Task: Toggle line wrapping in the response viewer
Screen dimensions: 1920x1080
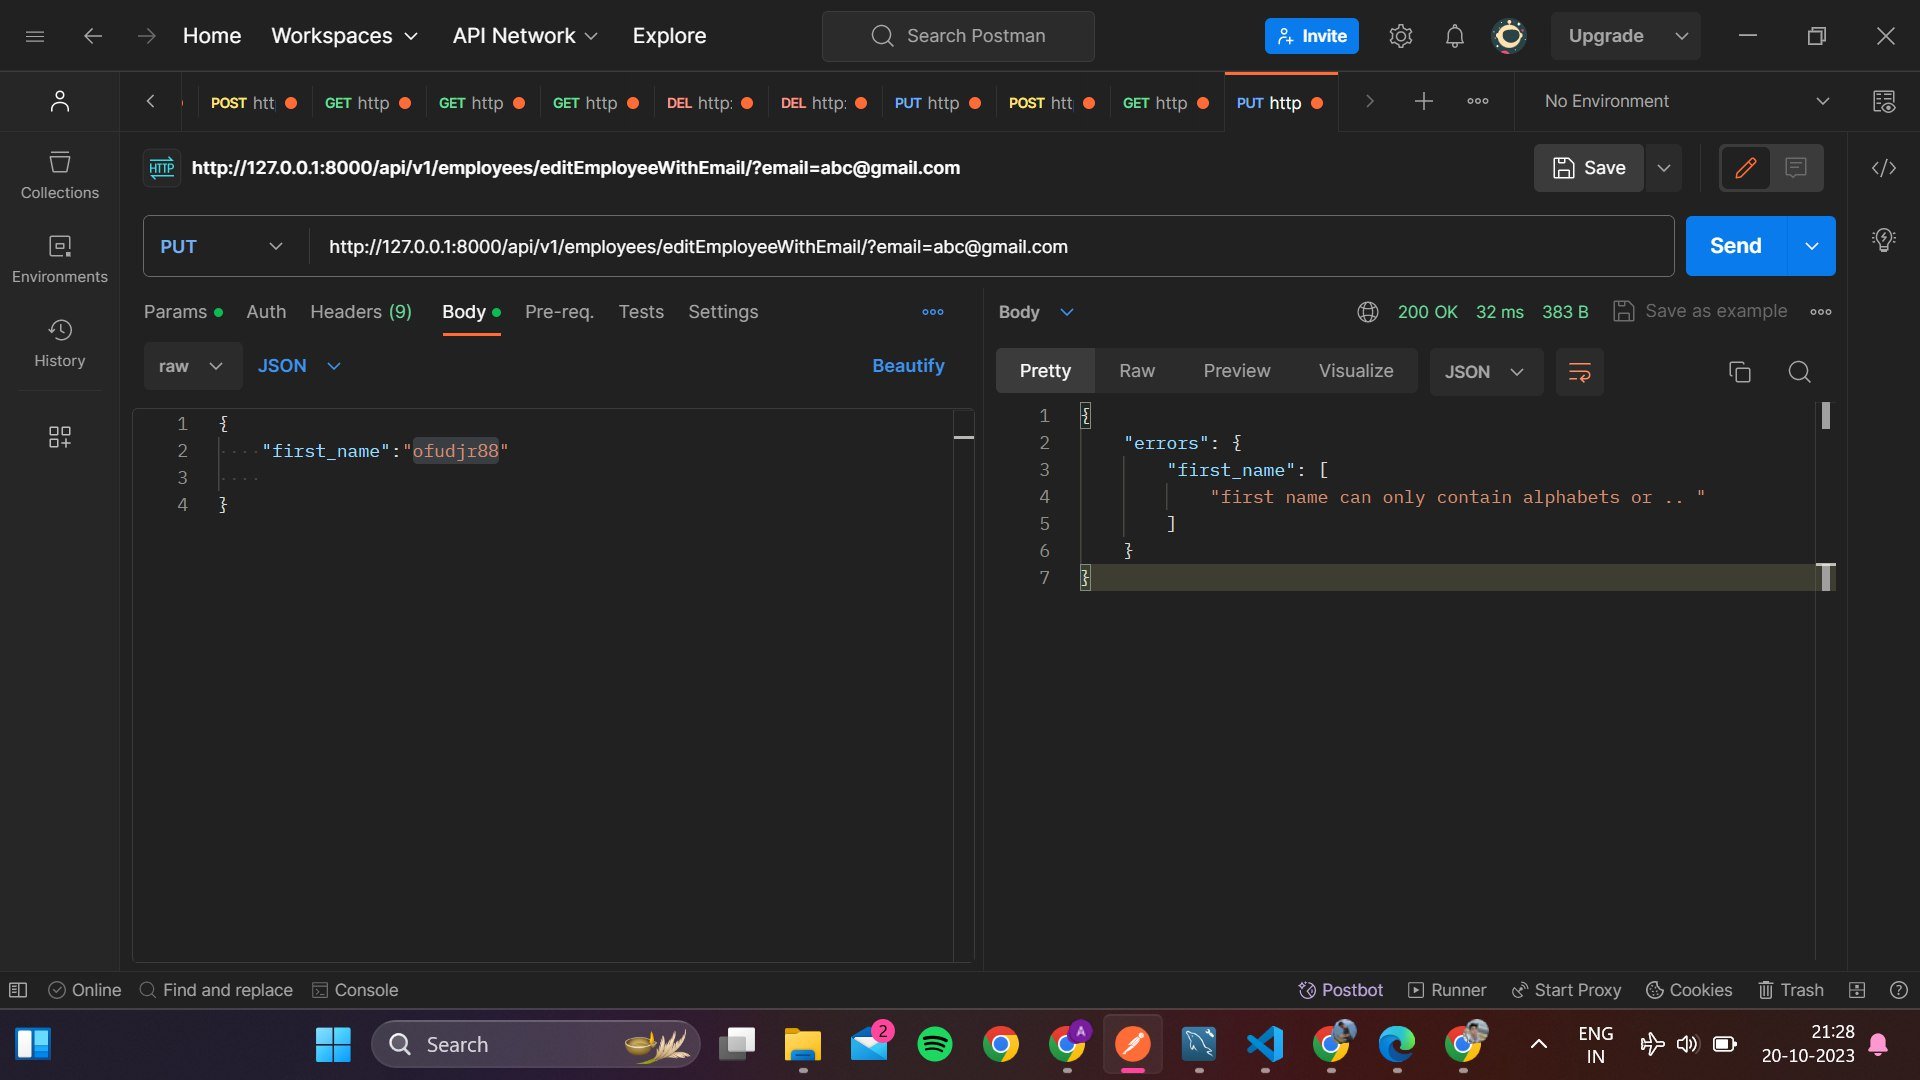Action: pyautogui.click(x=1578, y=371)
